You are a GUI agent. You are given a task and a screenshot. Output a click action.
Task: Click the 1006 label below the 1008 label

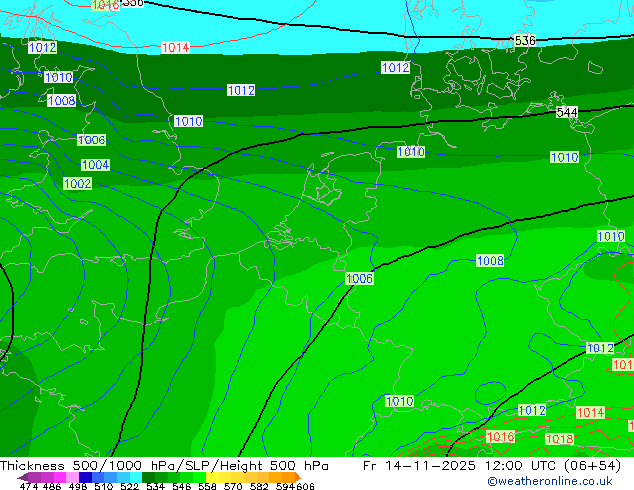point(92,140)
